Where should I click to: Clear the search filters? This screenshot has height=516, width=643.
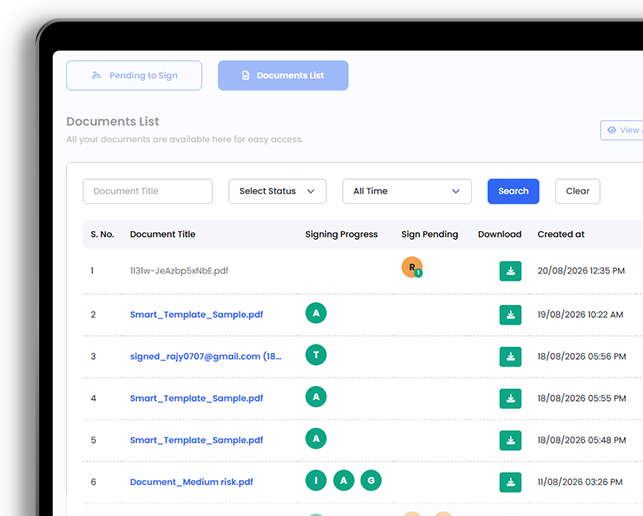pyautogui.click(x=577, y=191)
